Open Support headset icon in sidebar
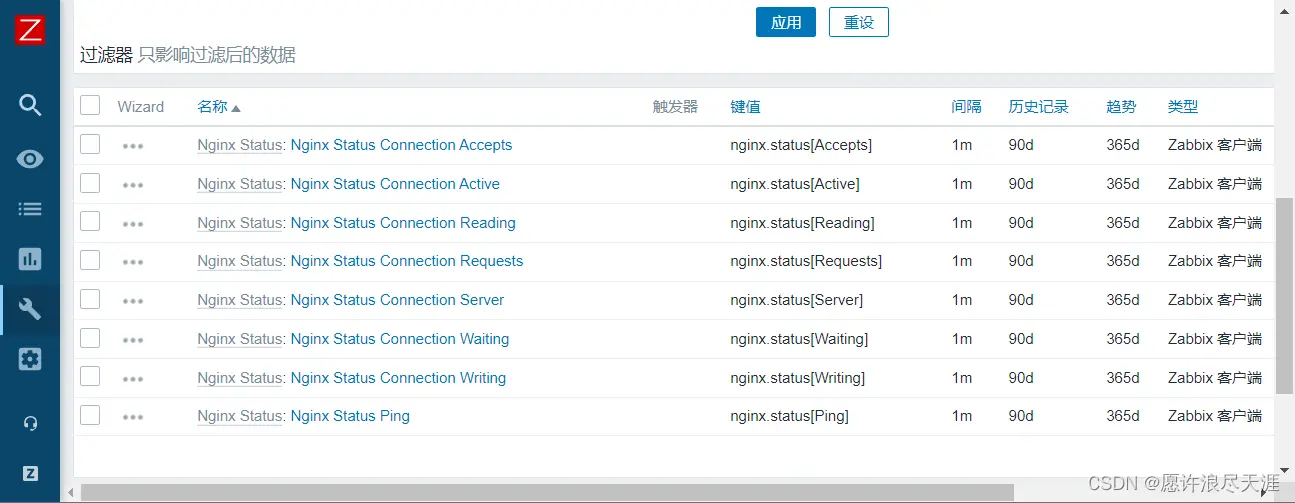 click(x=30, y=423)
